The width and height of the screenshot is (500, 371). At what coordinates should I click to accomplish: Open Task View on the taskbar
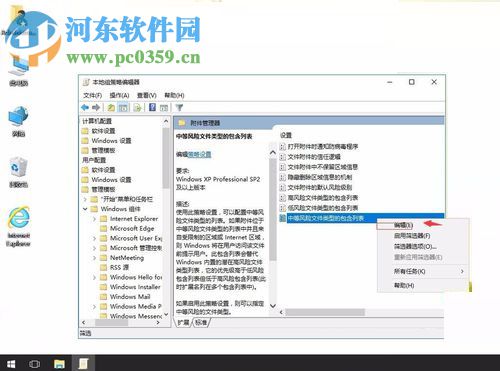tap(35, 363)
